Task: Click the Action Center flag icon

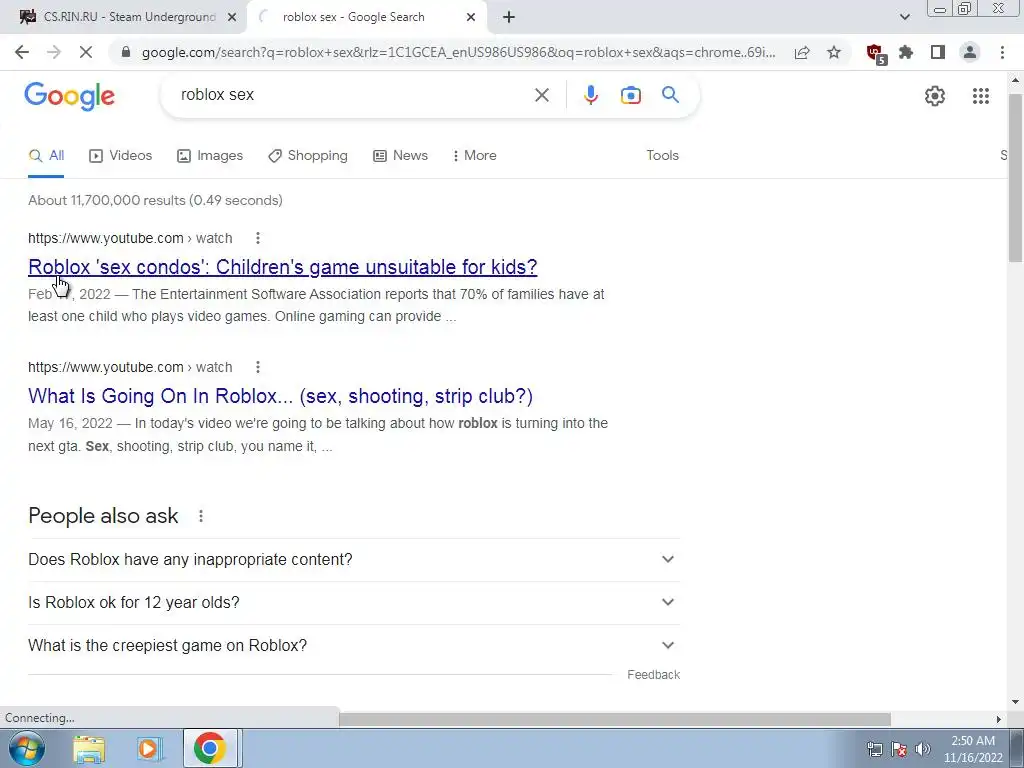Action: (x=899, y=749)
